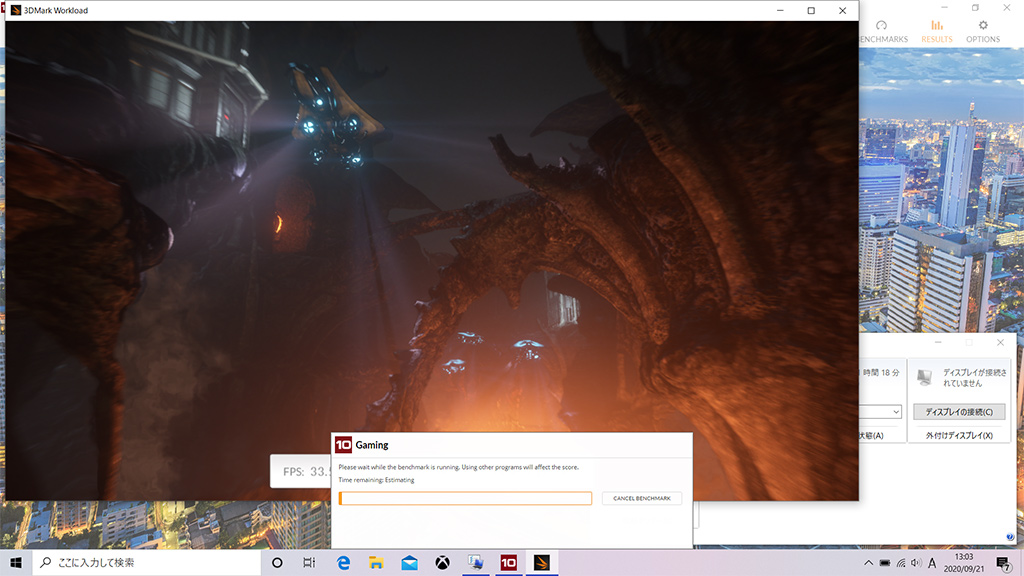Click the search magnifier icon on the taskbar
1024x576 pixels.
(x=45, y=562)
